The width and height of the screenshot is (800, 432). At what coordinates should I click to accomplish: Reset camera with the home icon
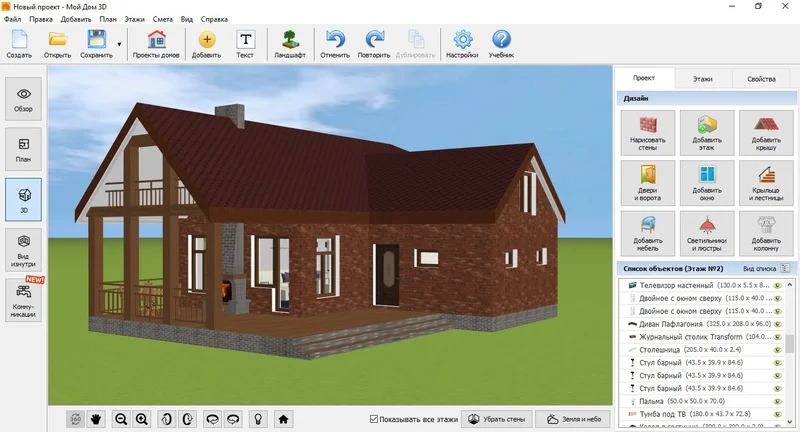[x=283, y=419]
